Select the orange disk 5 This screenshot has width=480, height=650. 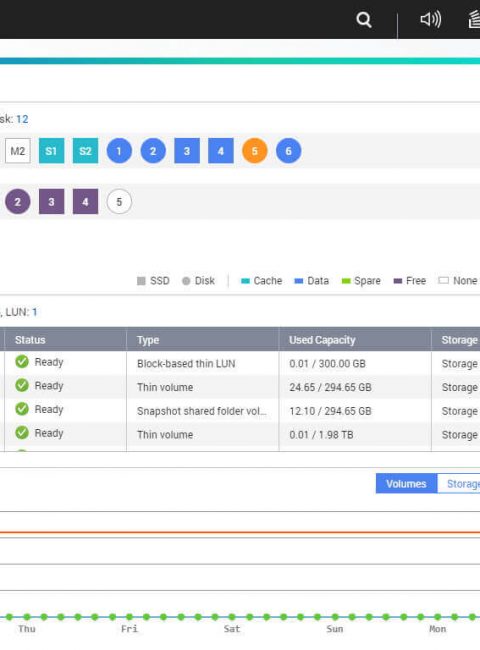[x=255, y=151]
